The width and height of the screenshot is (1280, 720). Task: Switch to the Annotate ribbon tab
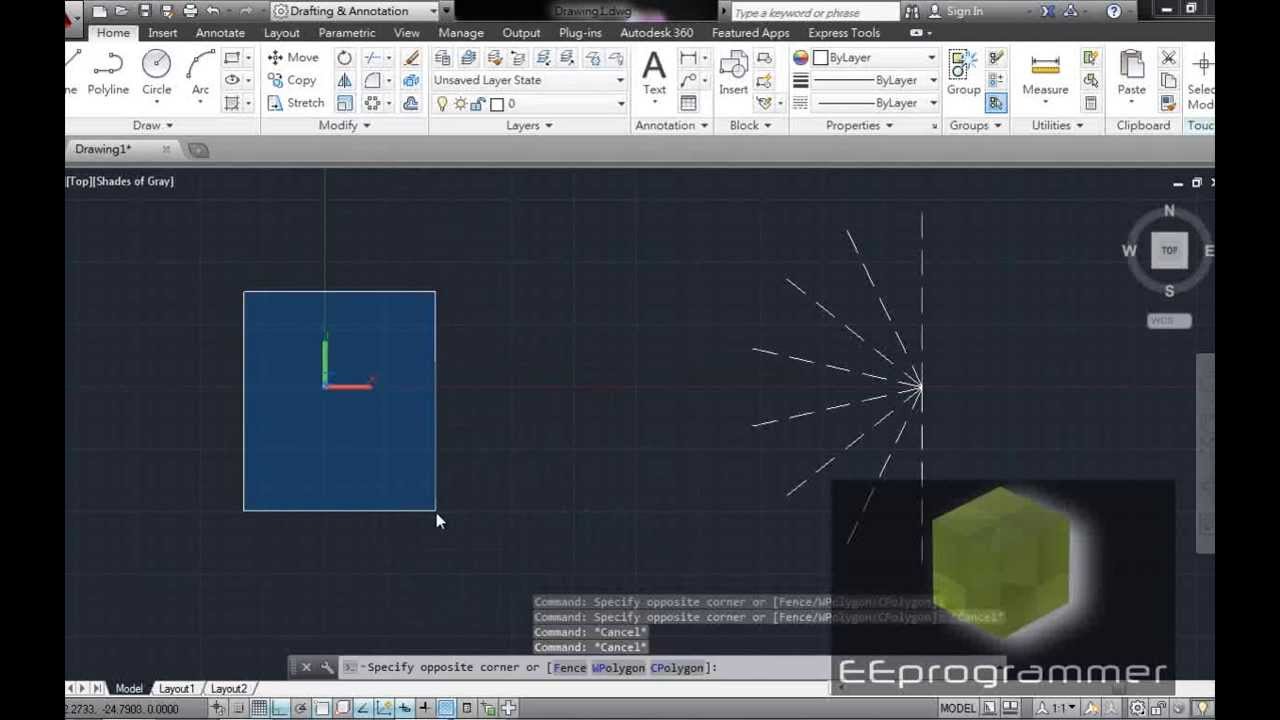coord(220,33)
